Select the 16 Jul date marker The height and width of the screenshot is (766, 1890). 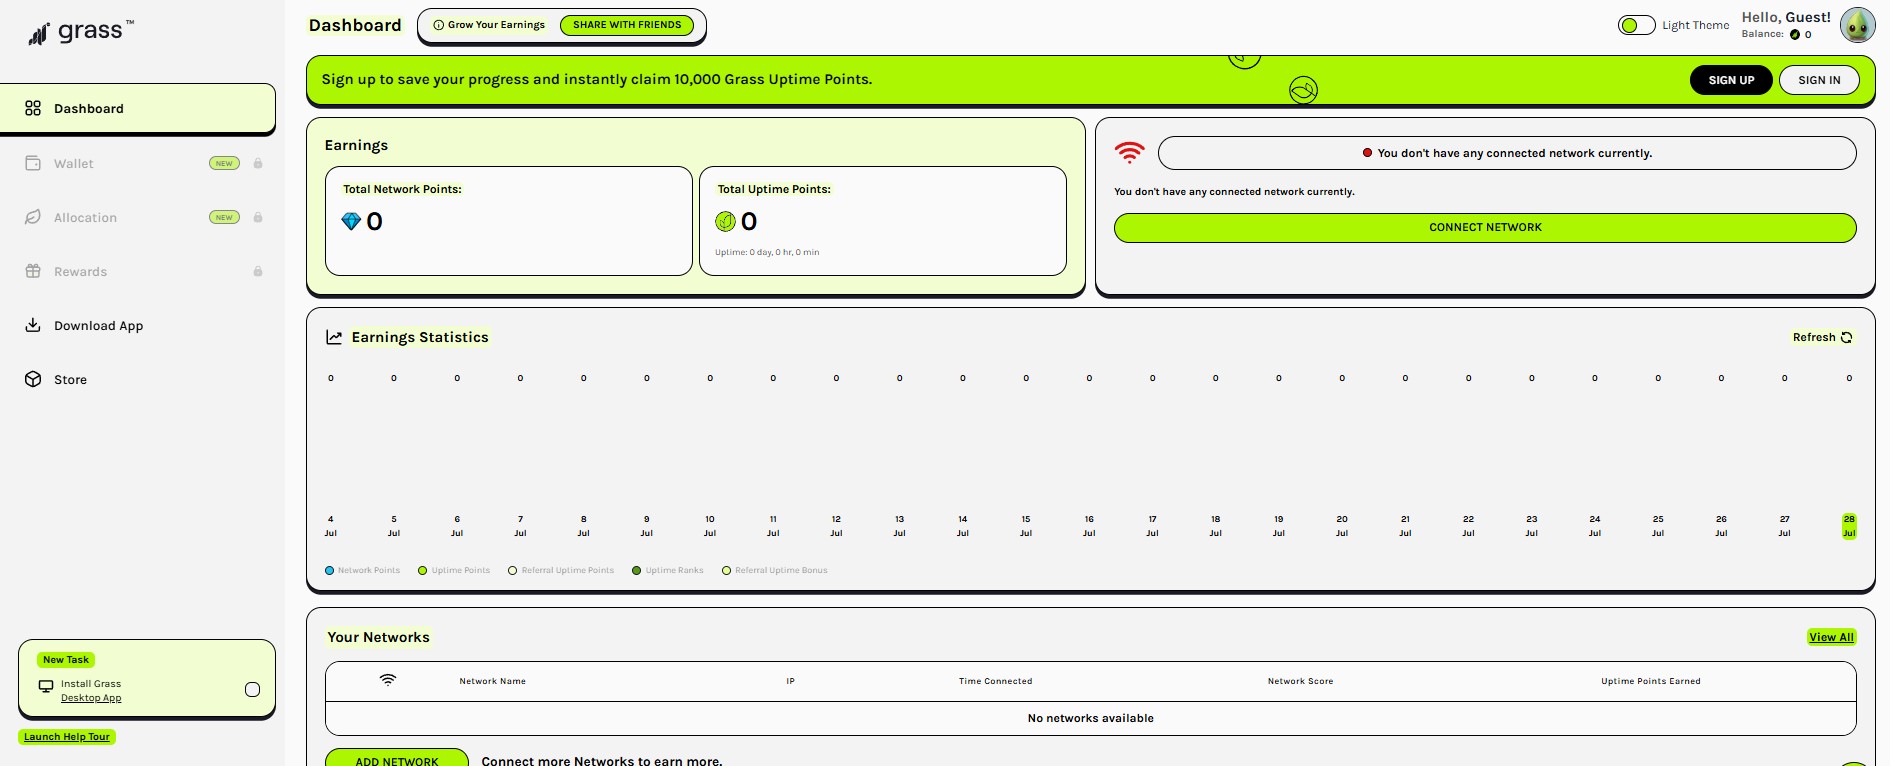pyautogui.click(x=1089, y=526)
